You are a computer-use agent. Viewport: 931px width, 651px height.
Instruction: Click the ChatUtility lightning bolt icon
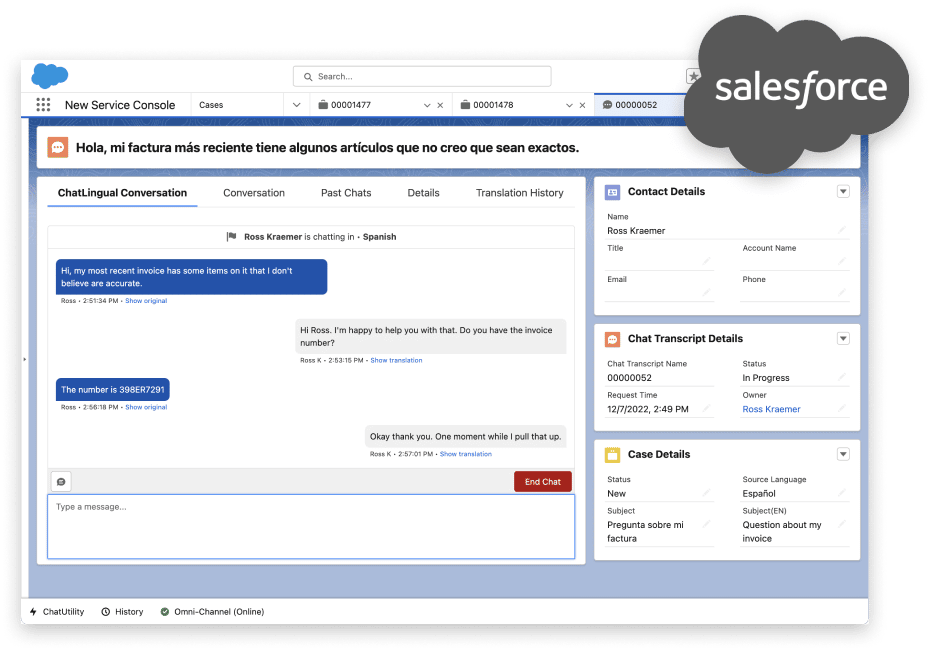(x=33, y=611)
